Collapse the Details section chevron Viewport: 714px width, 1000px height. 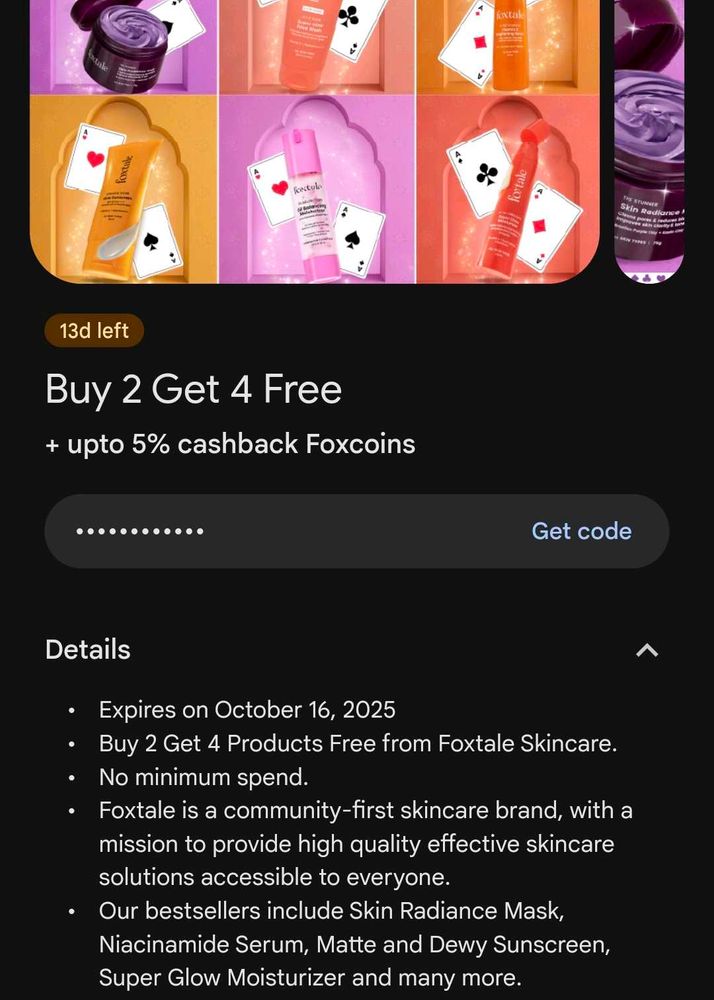[646, 651]
